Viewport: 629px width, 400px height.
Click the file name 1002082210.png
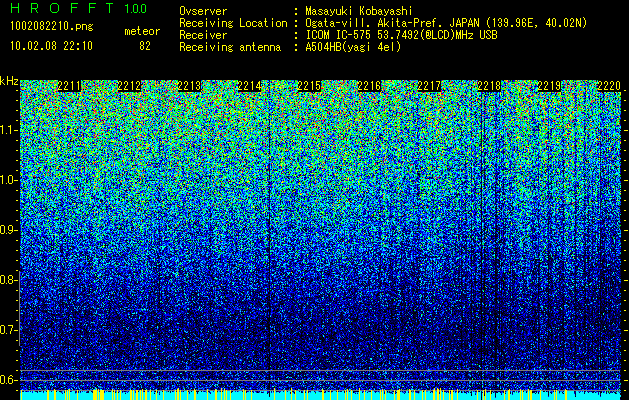[x=52, y=26]
